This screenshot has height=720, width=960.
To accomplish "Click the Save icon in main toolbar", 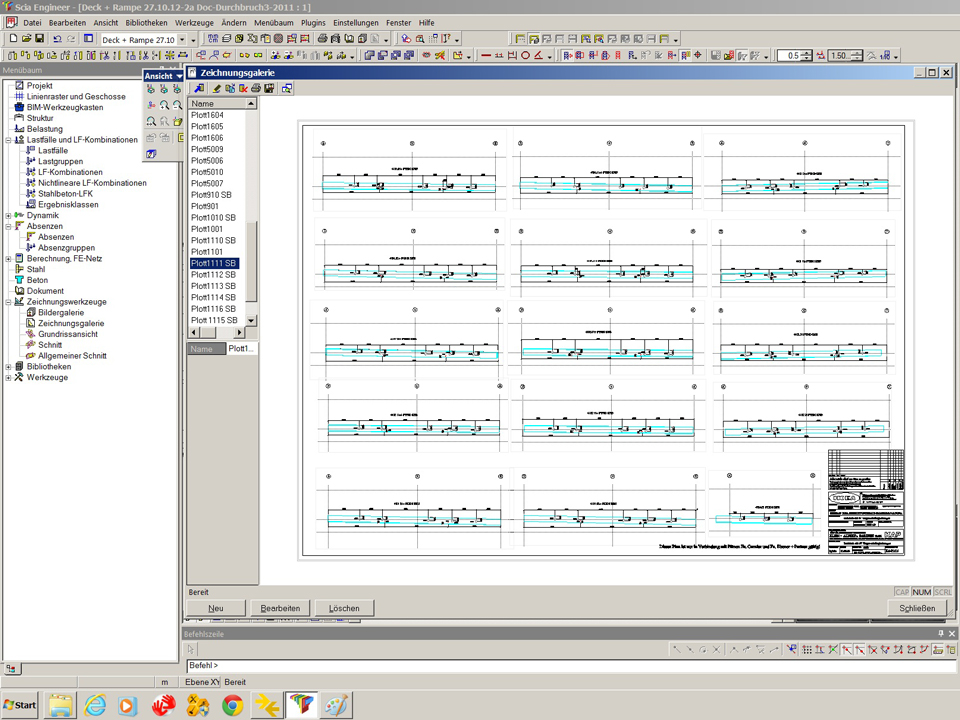I will click(39, 39).
